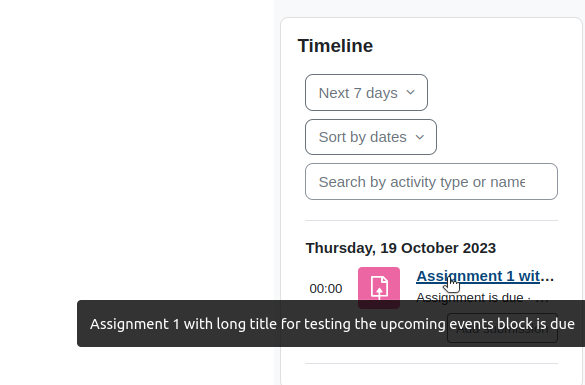585x385 pixels.
Task: Click the Add submission button behind the tooltip
Action: pyautogui.click(x=502, y=328)
